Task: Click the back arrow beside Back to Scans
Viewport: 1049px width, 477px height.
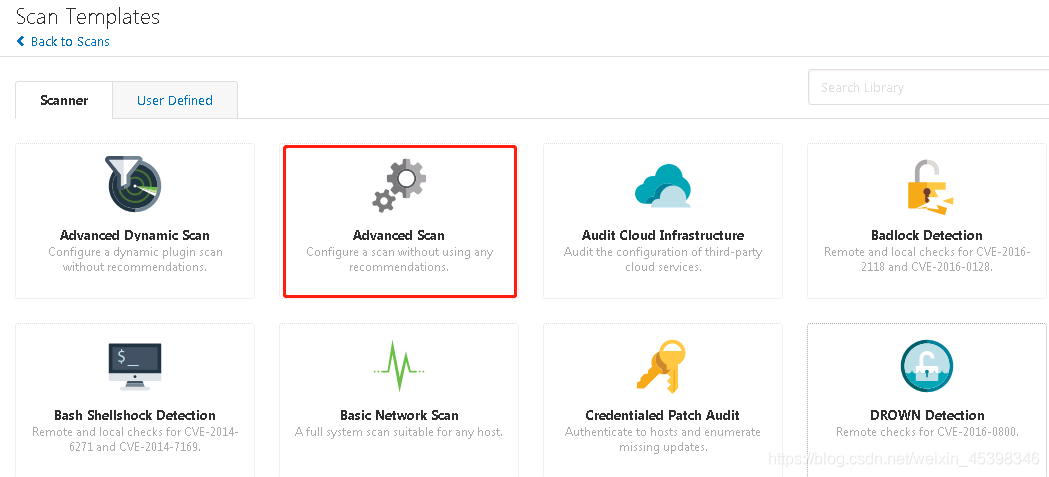Action: click(x=21, y=41)
